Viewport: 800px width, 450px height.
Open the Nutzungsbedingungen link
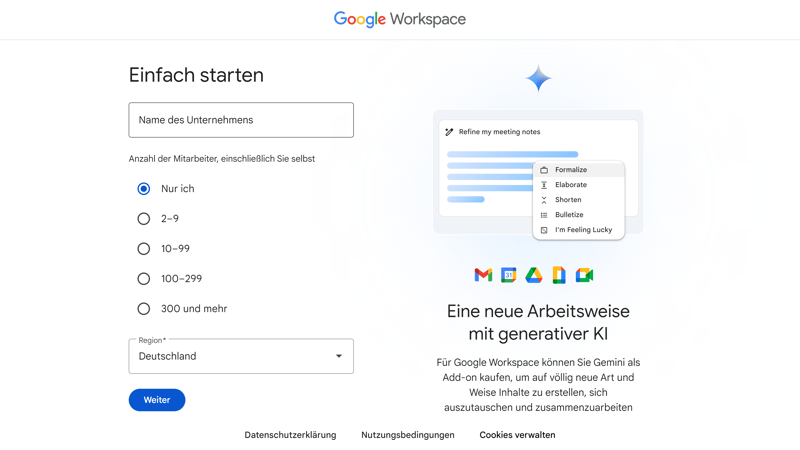[408, 435]
